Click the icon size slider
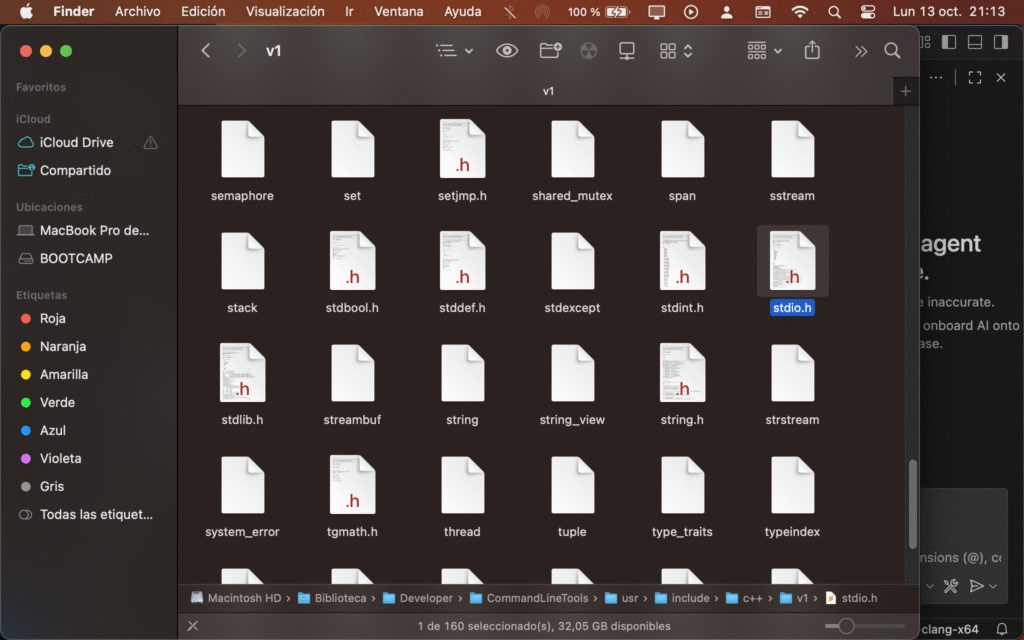The width and height of the screenshot is (1024, 640). (x=846, y=626)
